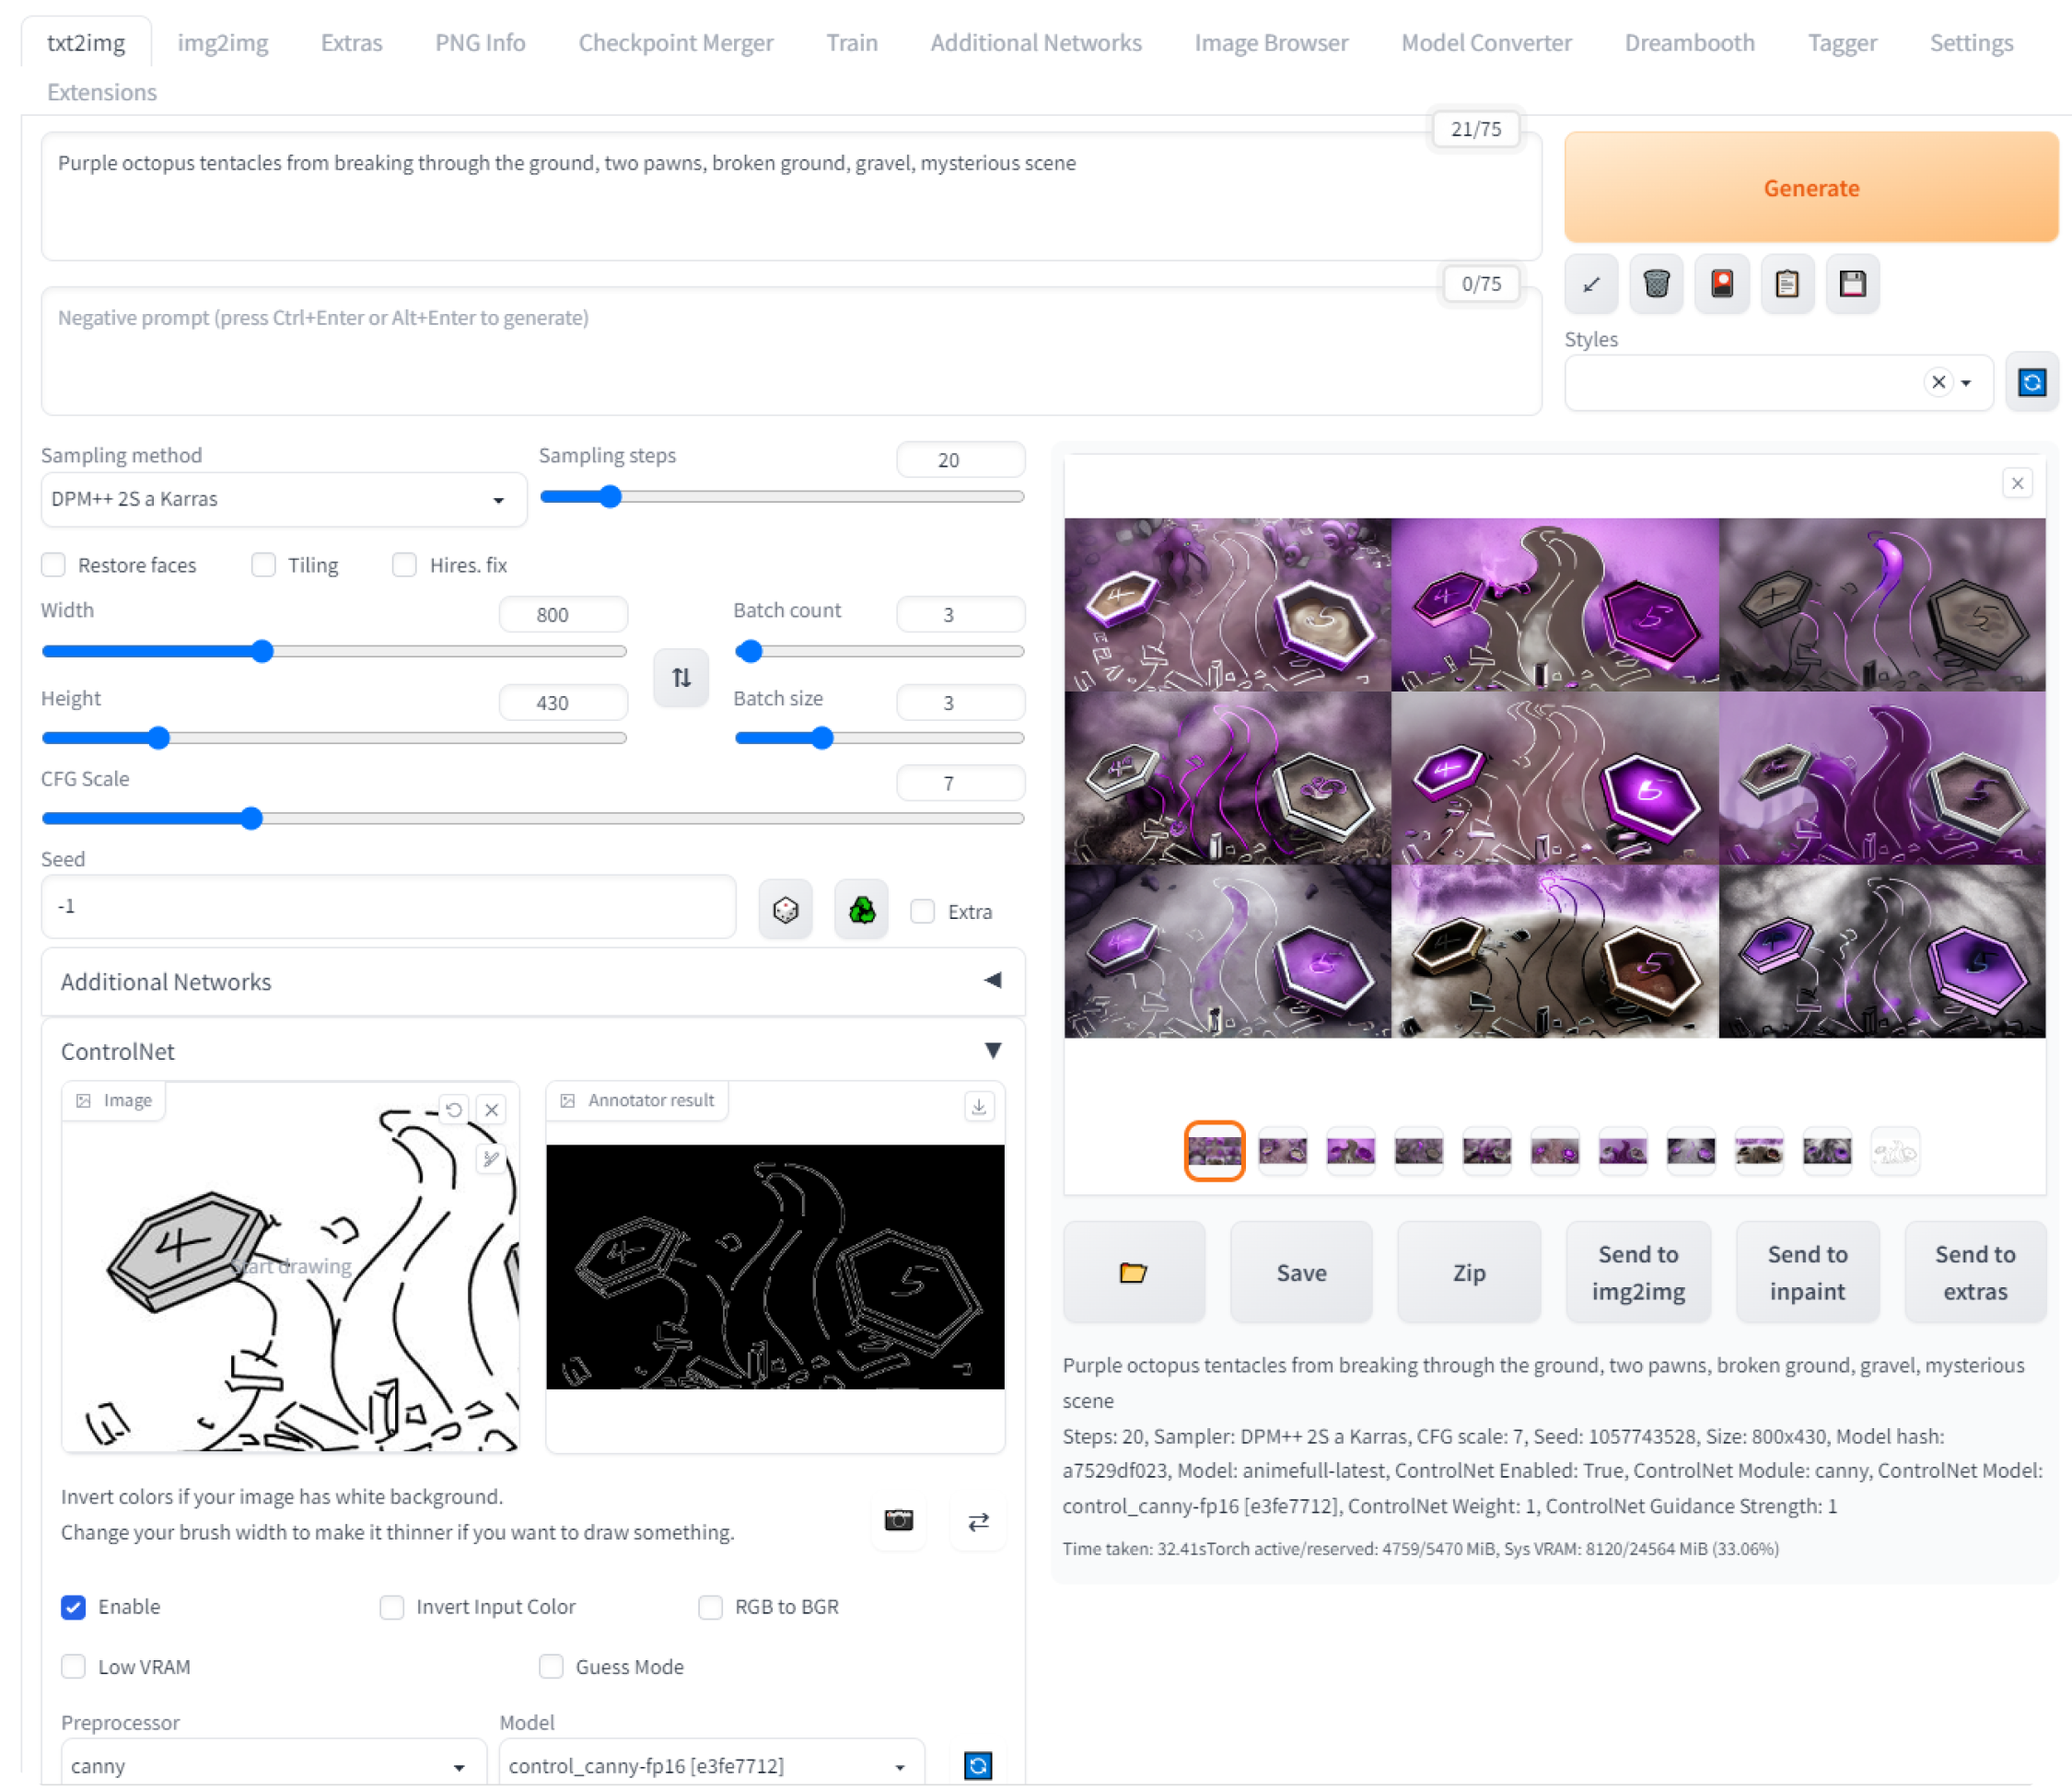This screenshot has height=1790, width=2072.
Task: Swap width and height with arrows icon
Action: 681,678
